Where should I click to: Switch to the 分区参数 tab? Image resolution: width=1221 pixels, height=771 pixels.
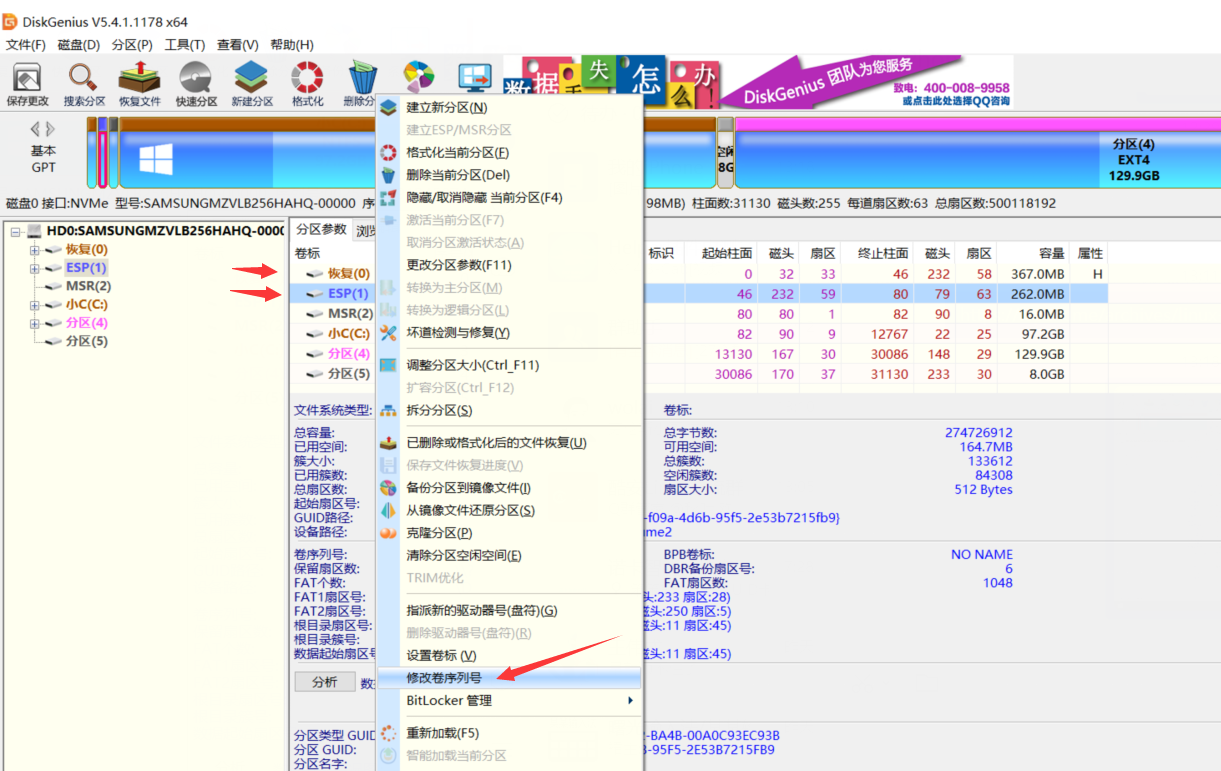[x=321, y=229]
